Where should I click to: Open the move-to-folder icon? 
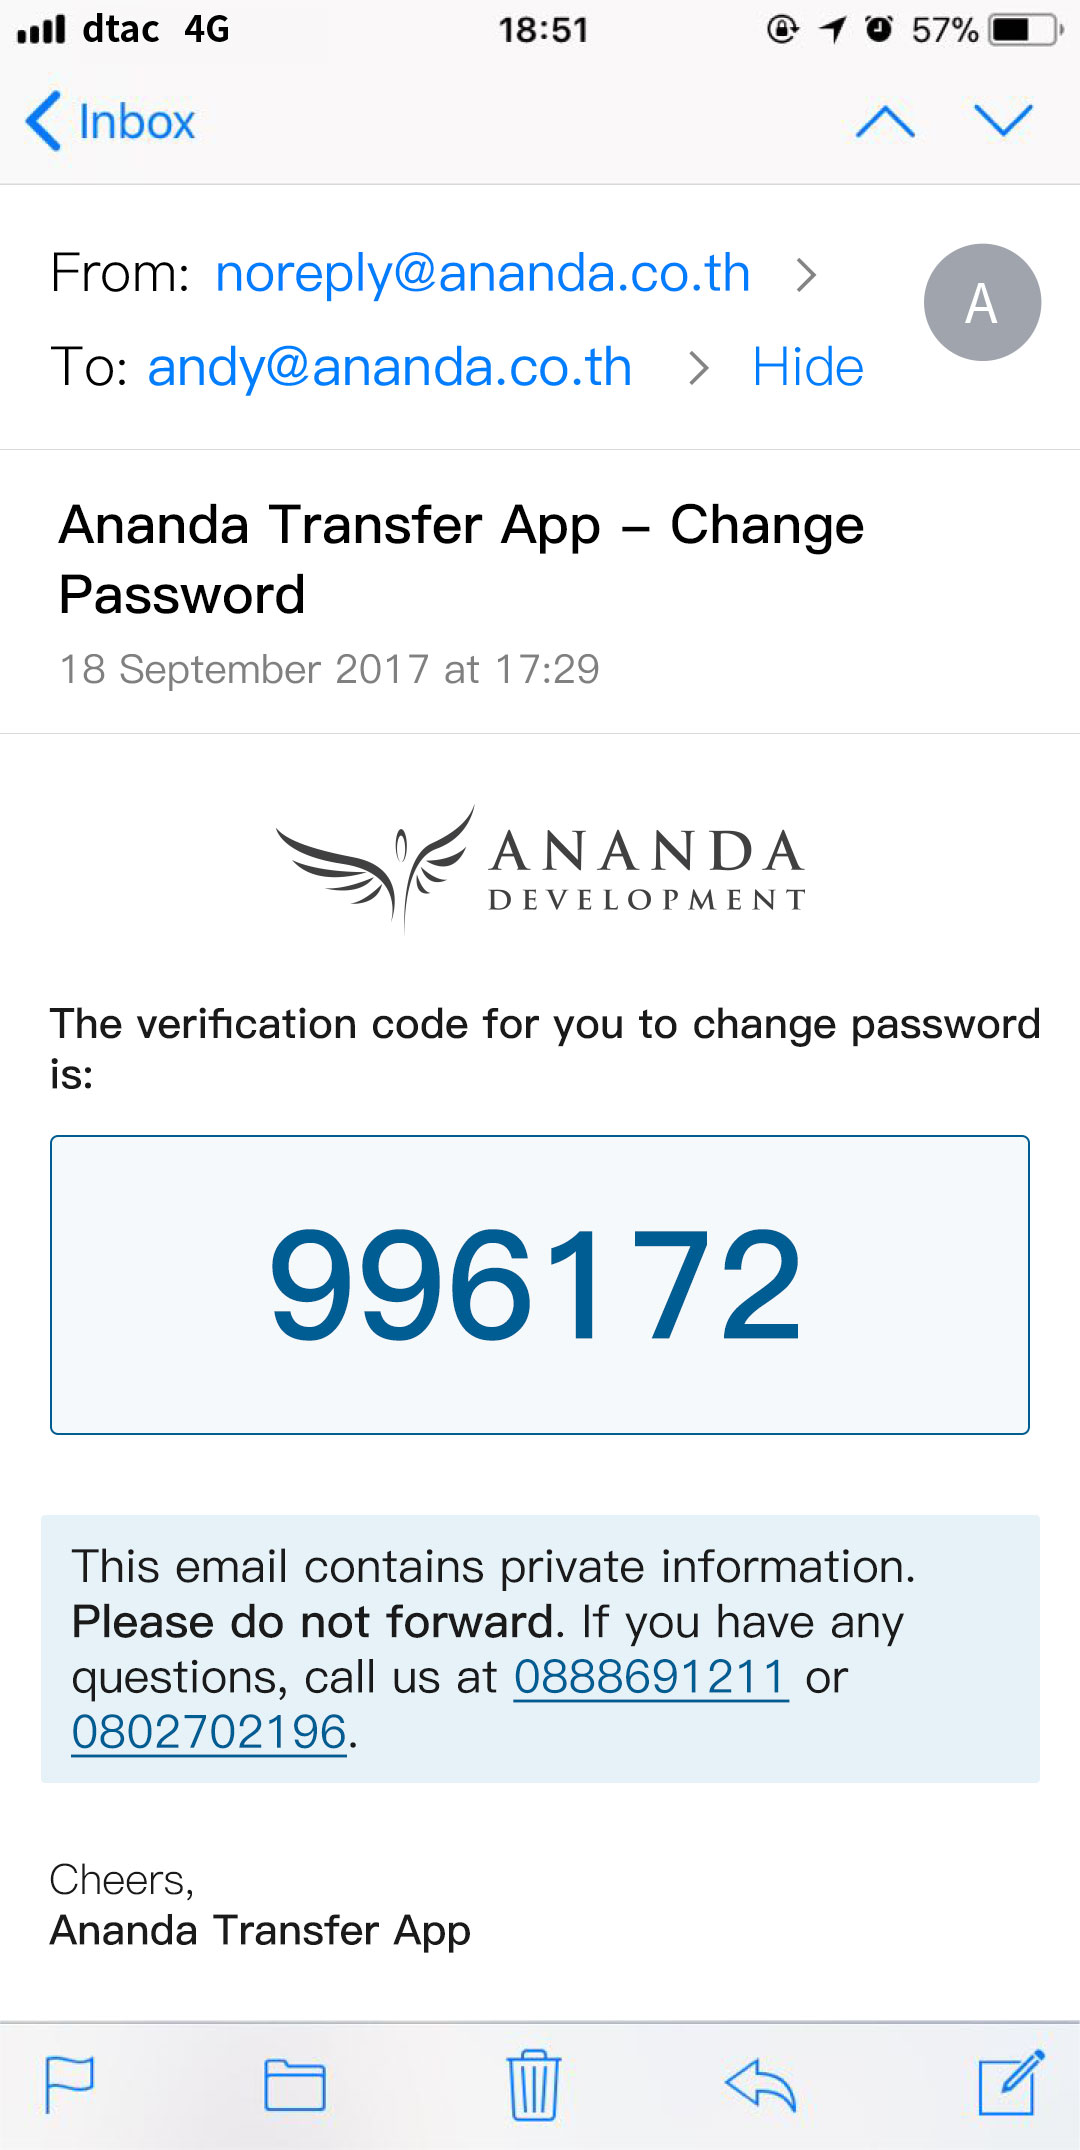[x=295, y=2084]
